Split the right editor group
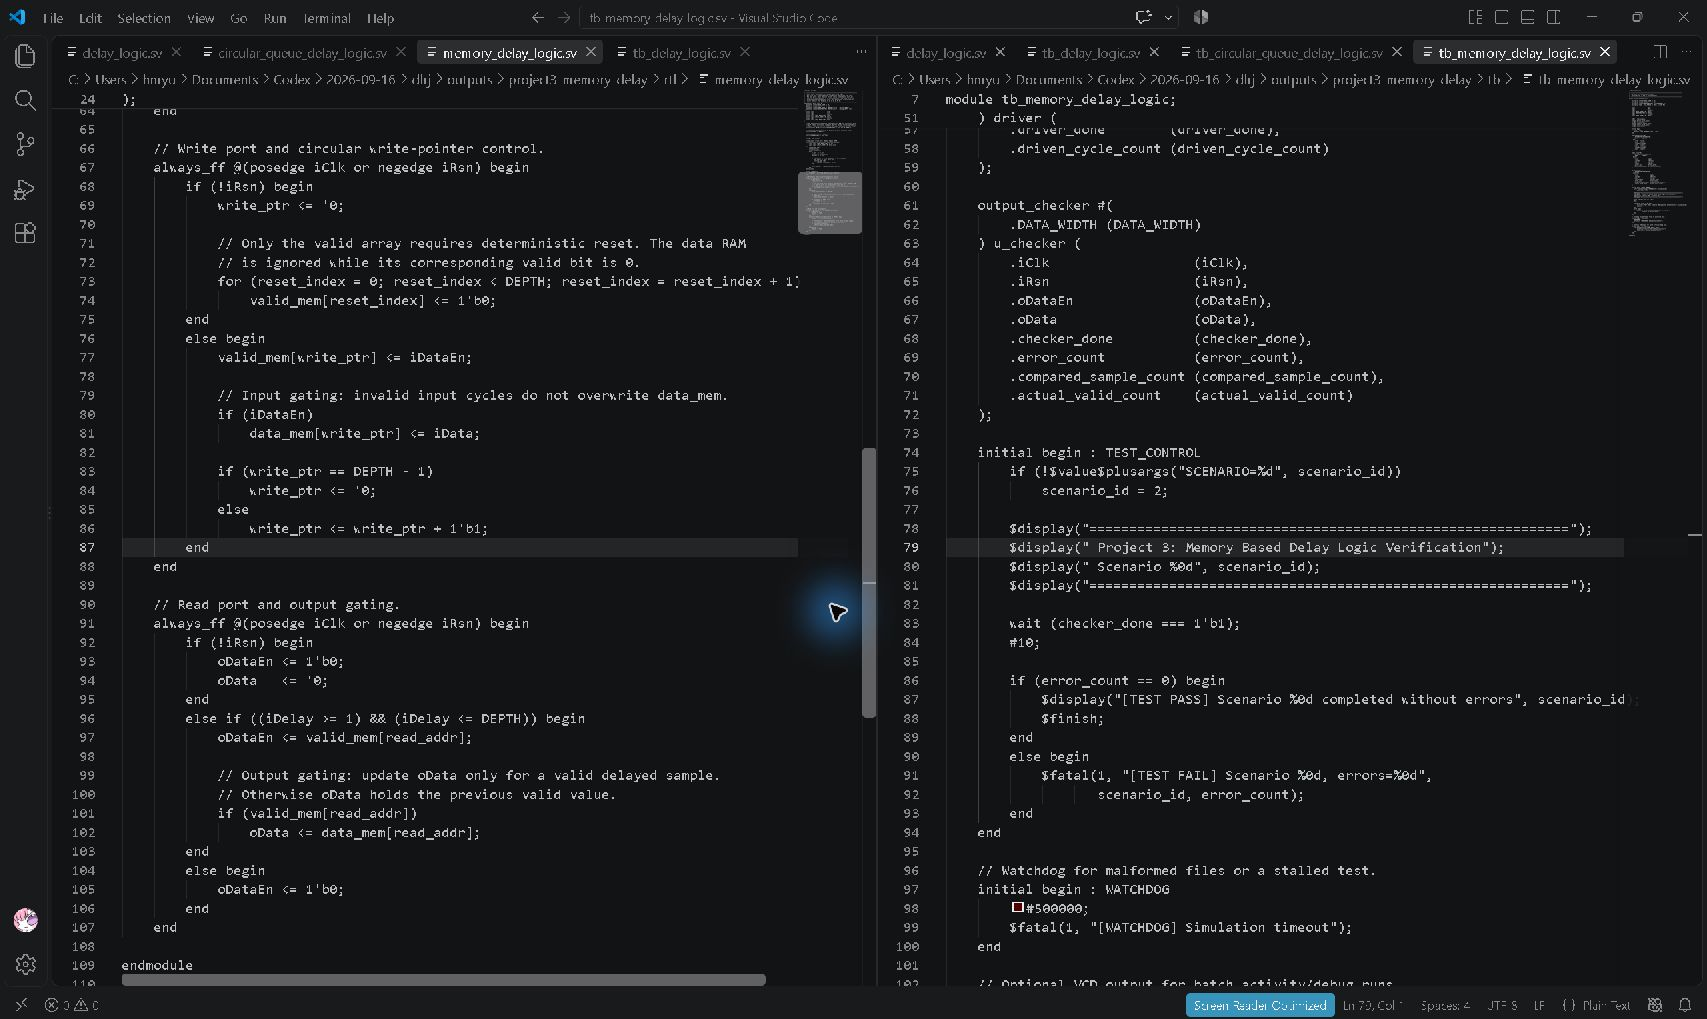The width and height of the screenshot is (1707, 1019). click(1660, 52)
